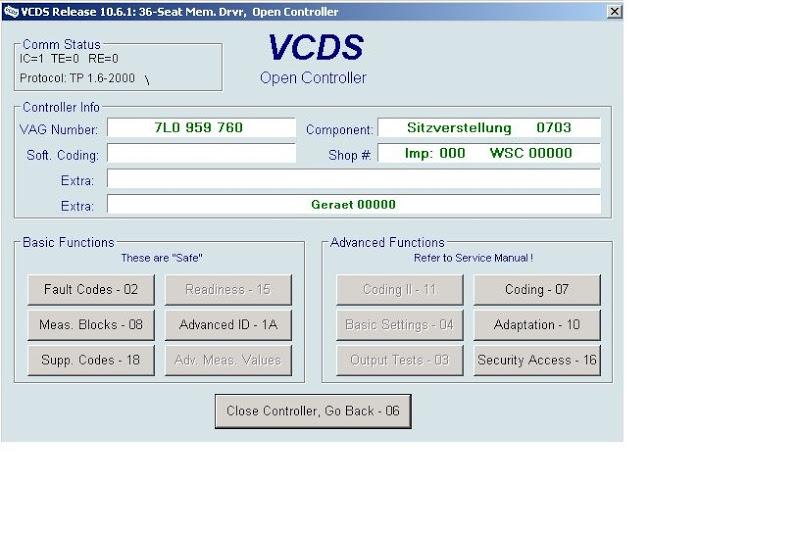Click the Basic Settings - 04 button
This screenshot has height=533, width=800.
coord(399,325)
